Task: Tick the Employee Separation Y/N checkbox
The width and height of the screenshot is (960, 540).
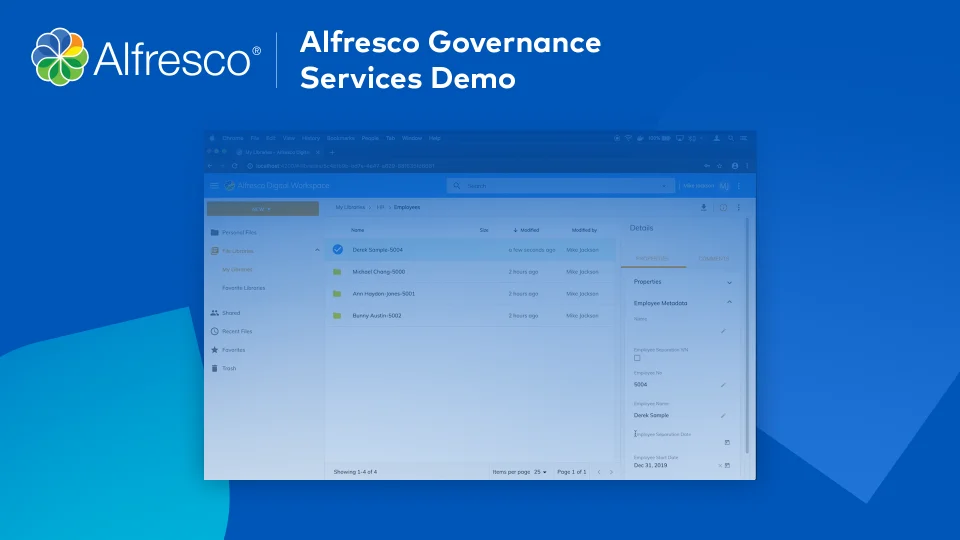Action: (637, 358)
